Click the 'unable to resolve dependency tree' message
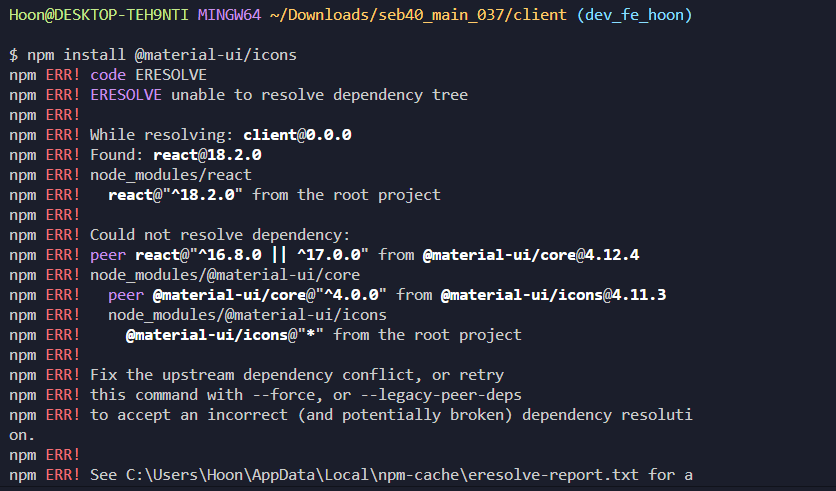The width and height of the screenshot is (836, 491). pyautogui.click(x=319, y=95)
